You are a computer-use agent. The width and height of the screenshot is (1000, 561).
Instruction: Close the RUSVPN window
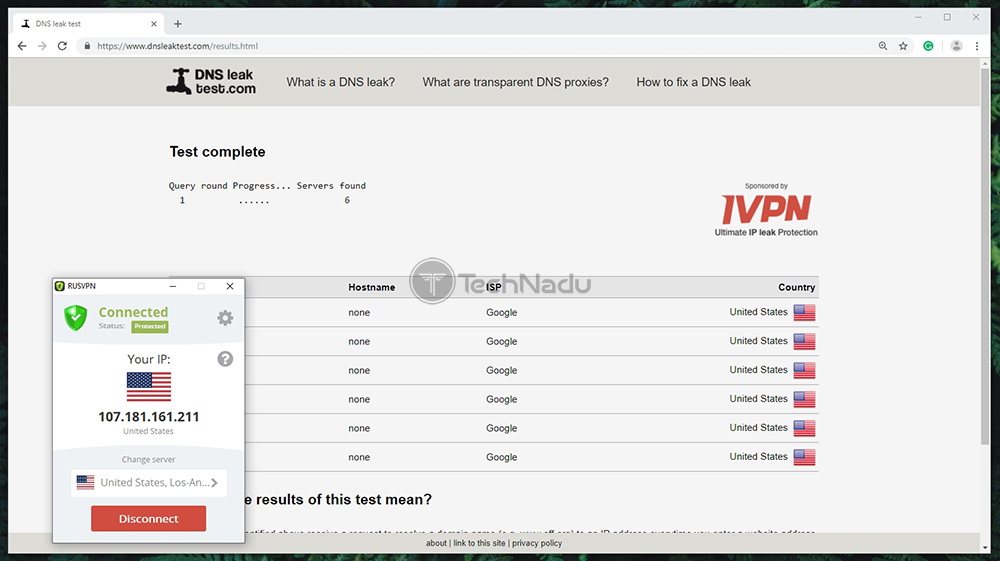[x=230, y=286]
